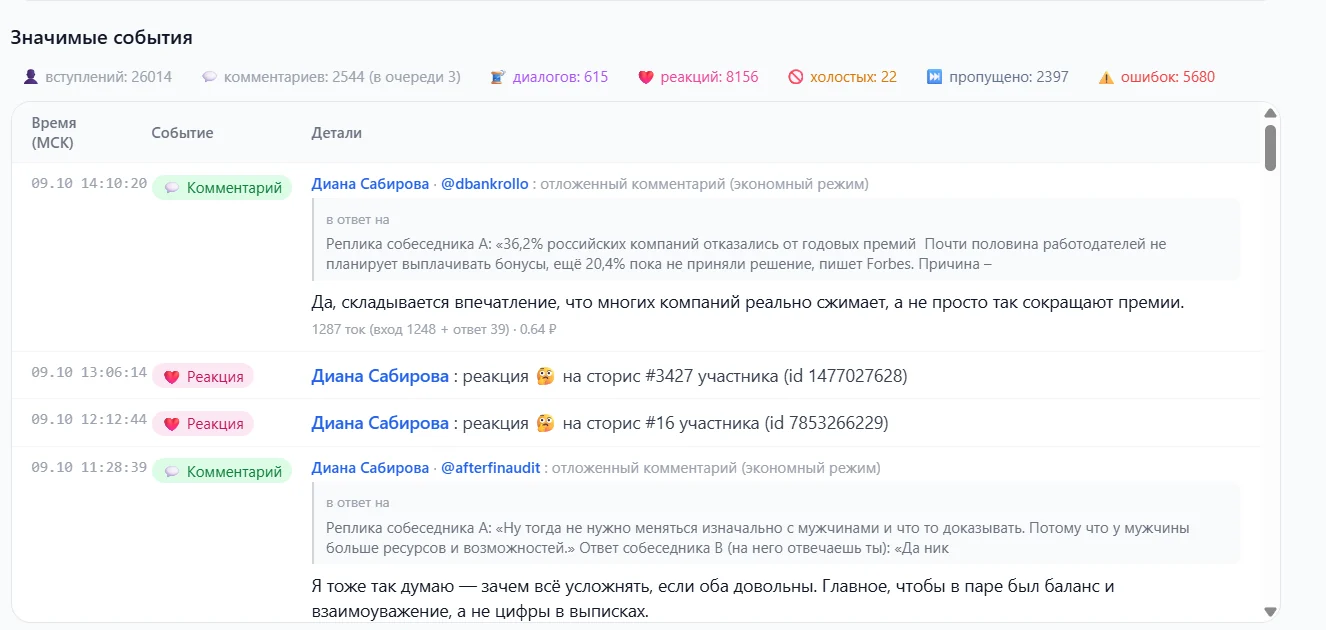The width and height of the screenshot is (1326, 630).
Task: Open Диана Сабирова link in 14:10:20 row
Action: coord(370,184)
